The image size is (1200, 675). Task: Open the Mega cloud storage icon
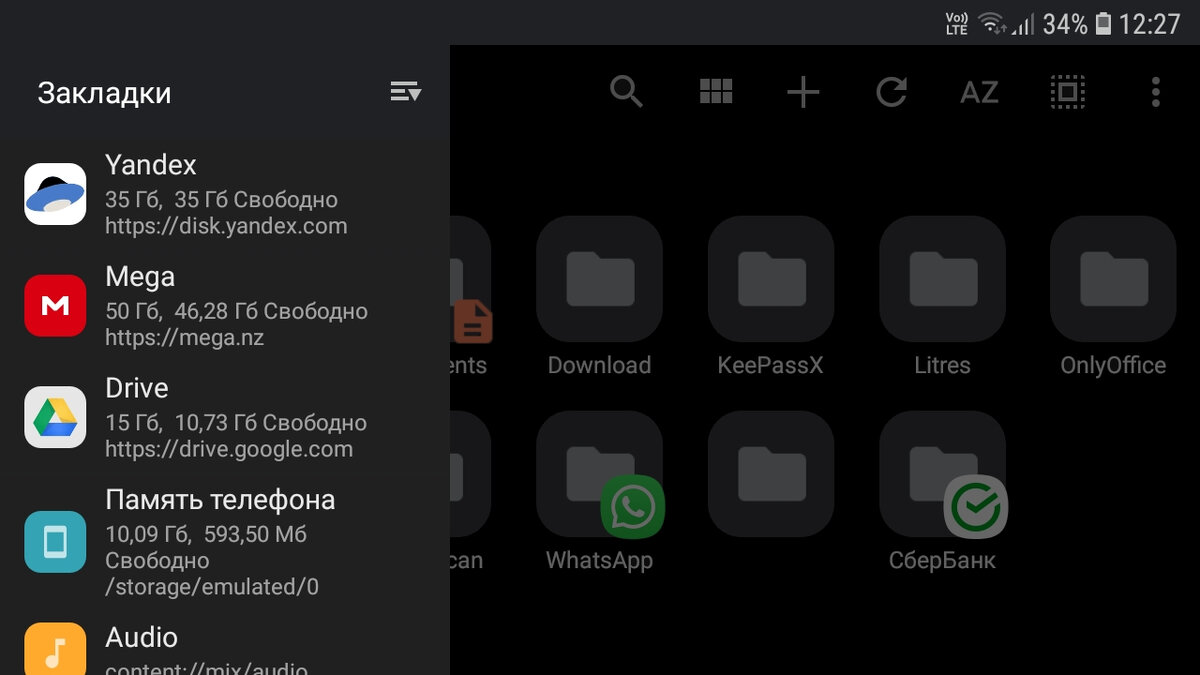[55, 306]
